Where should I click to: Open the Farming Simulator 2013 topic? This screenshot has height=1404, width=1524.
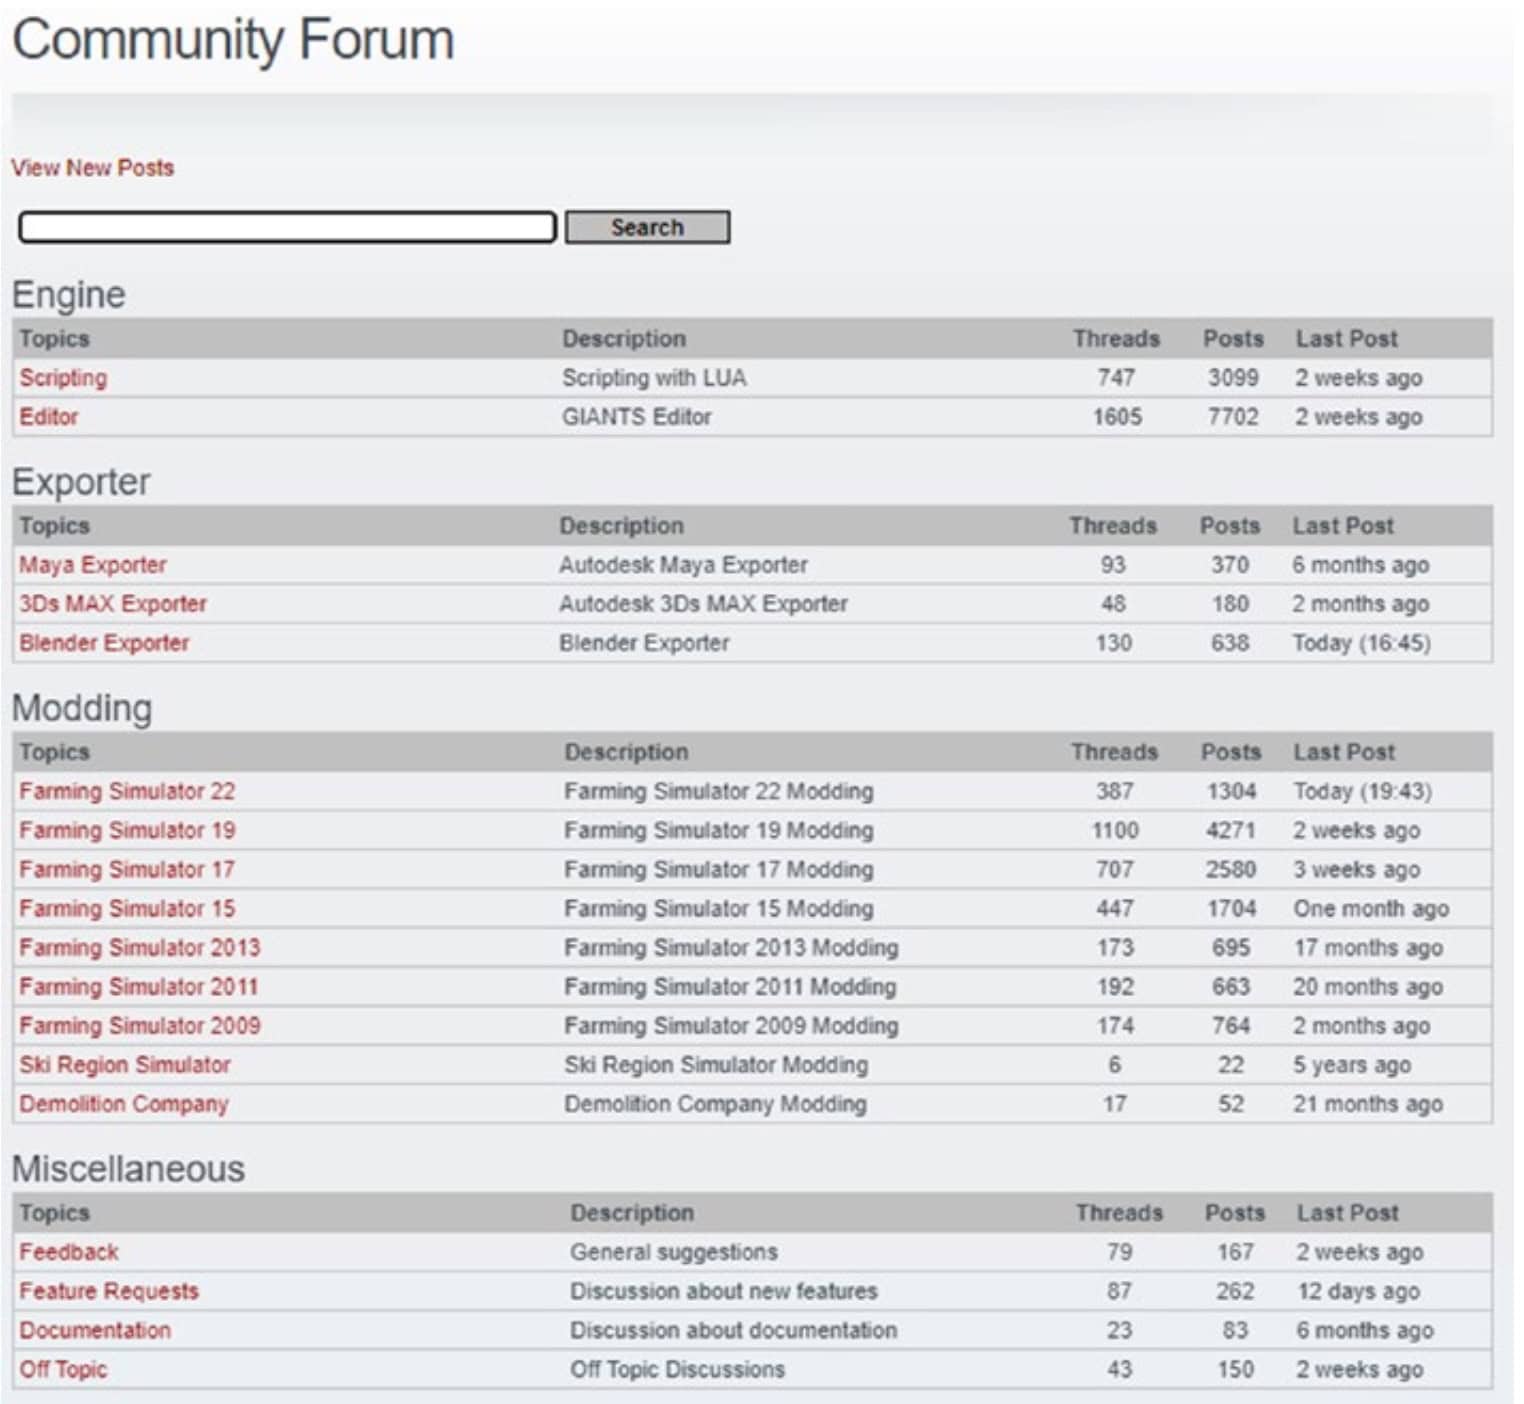[x=139, y=947]
